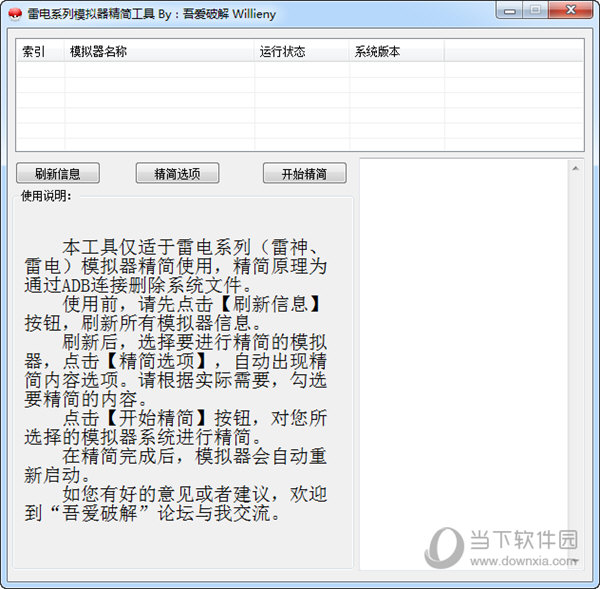
Task: Select the 索引 column header
Action: tap(40, 51)
